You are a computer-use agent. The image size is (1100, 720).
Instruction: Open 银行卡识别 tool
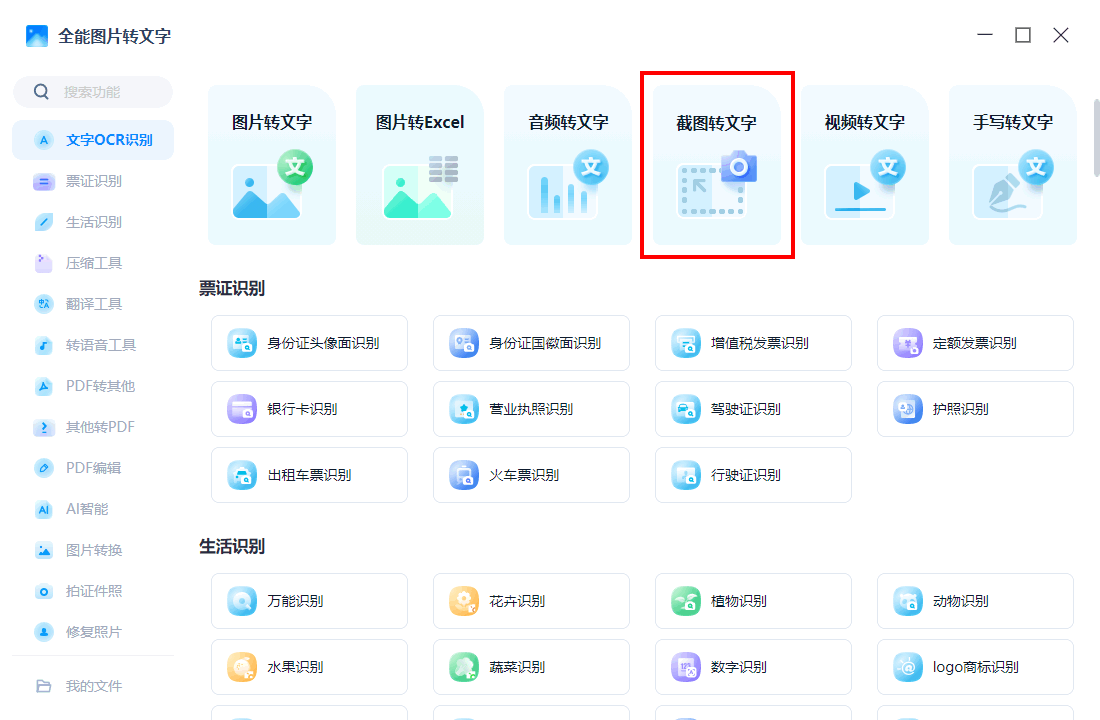point(309,409)
